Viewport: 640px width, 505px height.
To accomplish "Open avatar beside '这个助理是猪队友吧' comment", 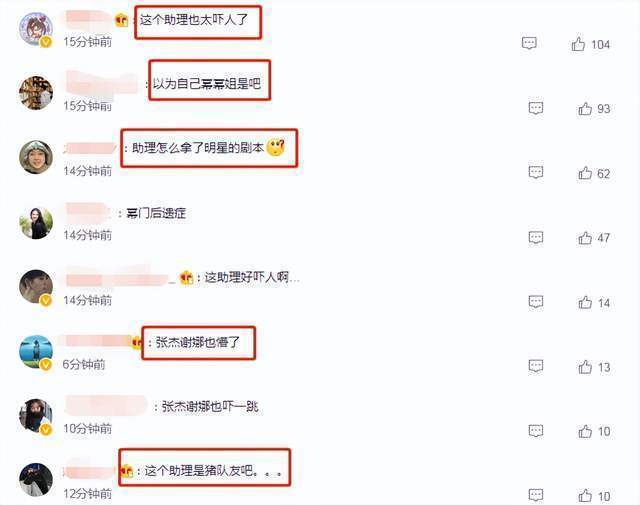I will (36, 480).
